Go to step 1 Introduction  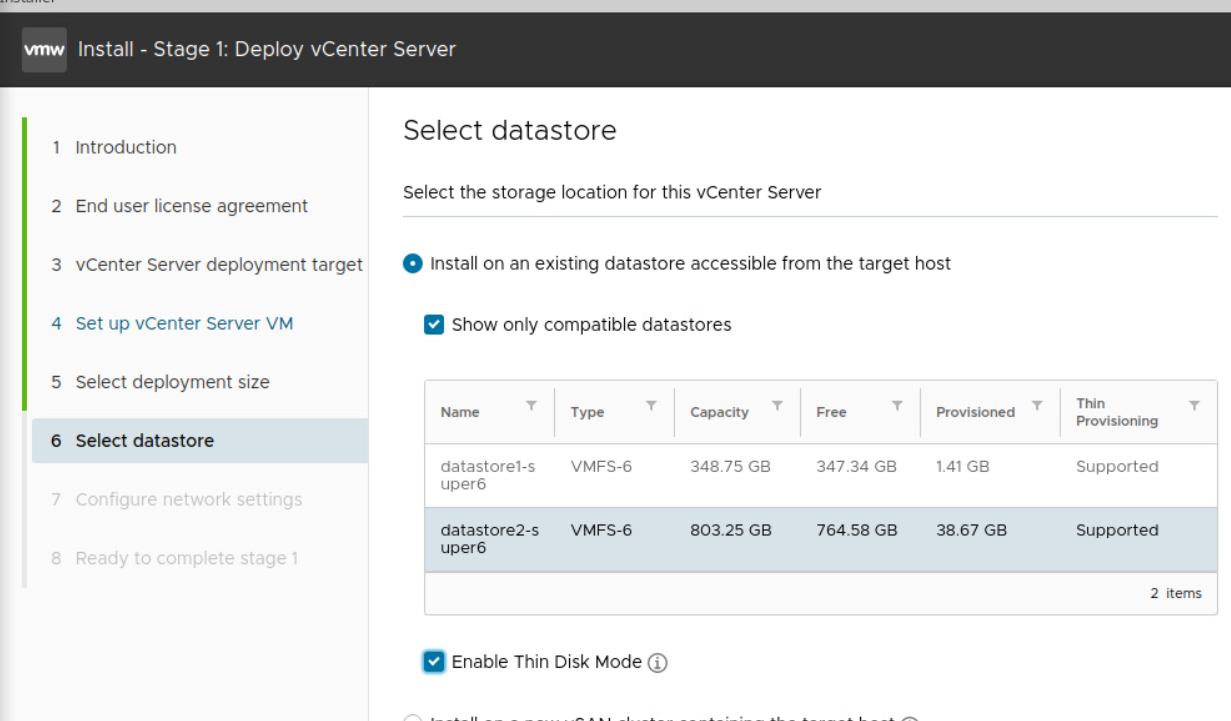tap(126, 147)
